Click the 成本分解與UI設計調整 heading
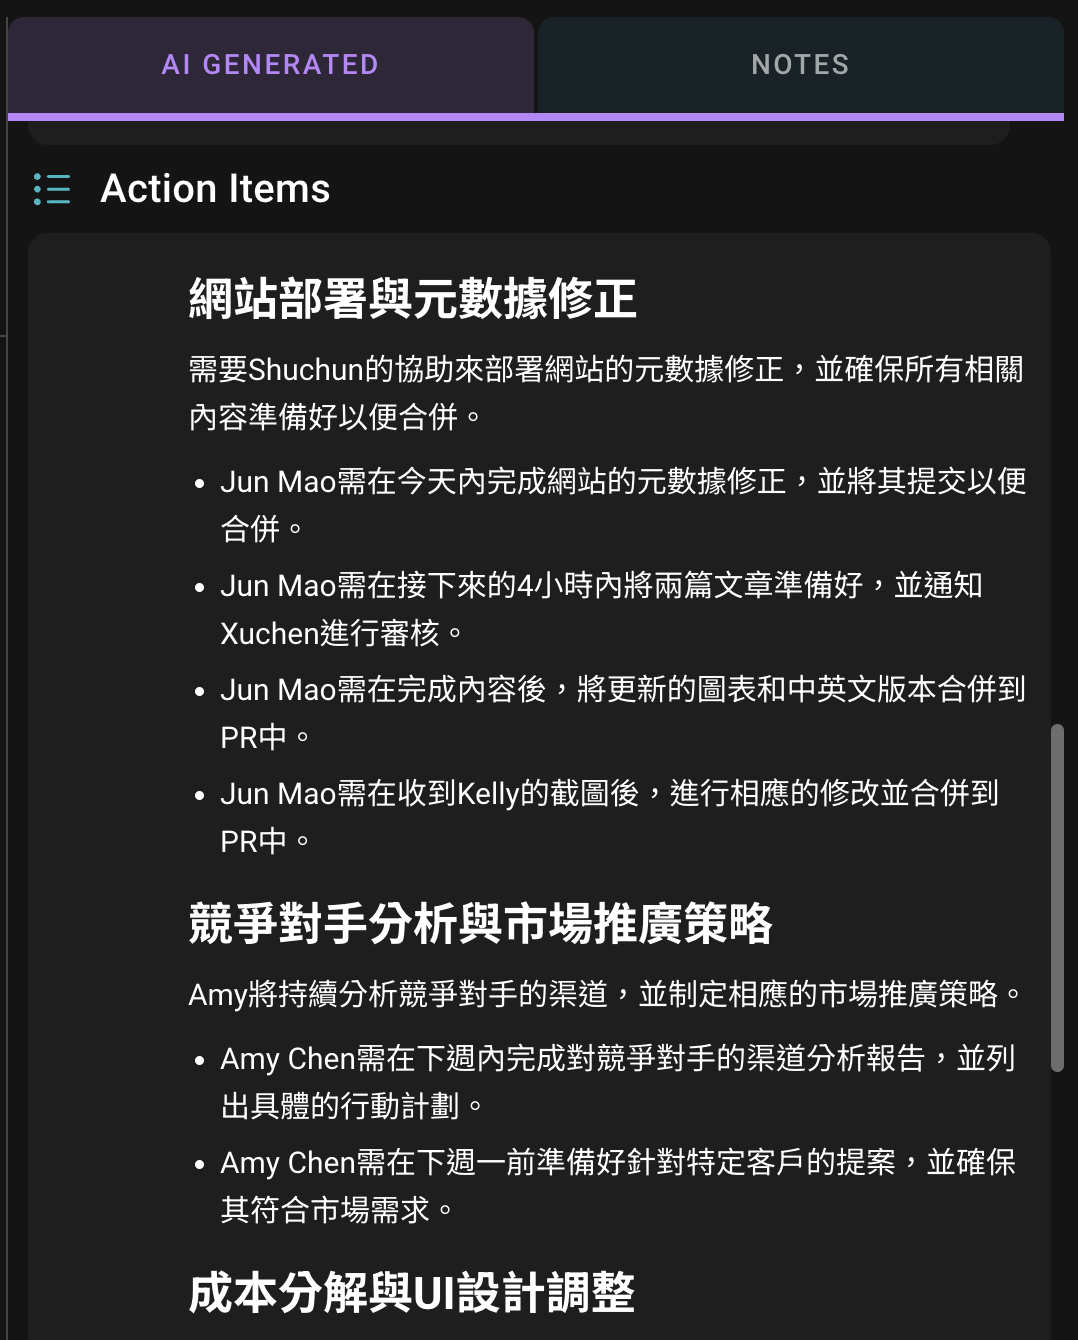 point(411,1292)
